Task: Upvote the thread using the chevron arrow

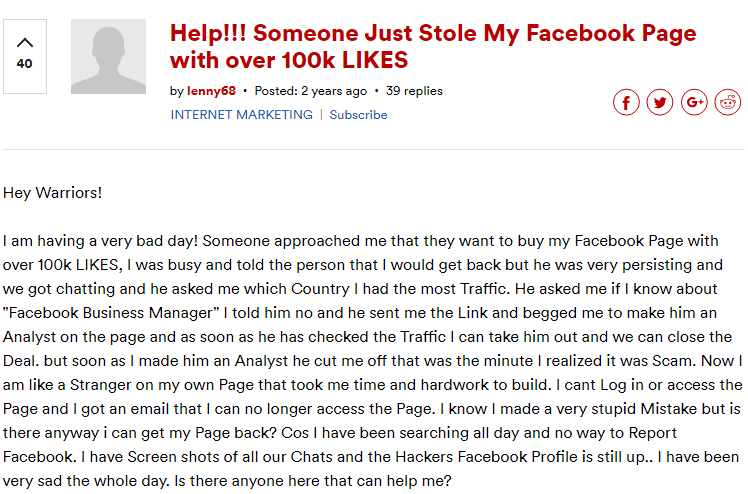Action: pos(25,43)
